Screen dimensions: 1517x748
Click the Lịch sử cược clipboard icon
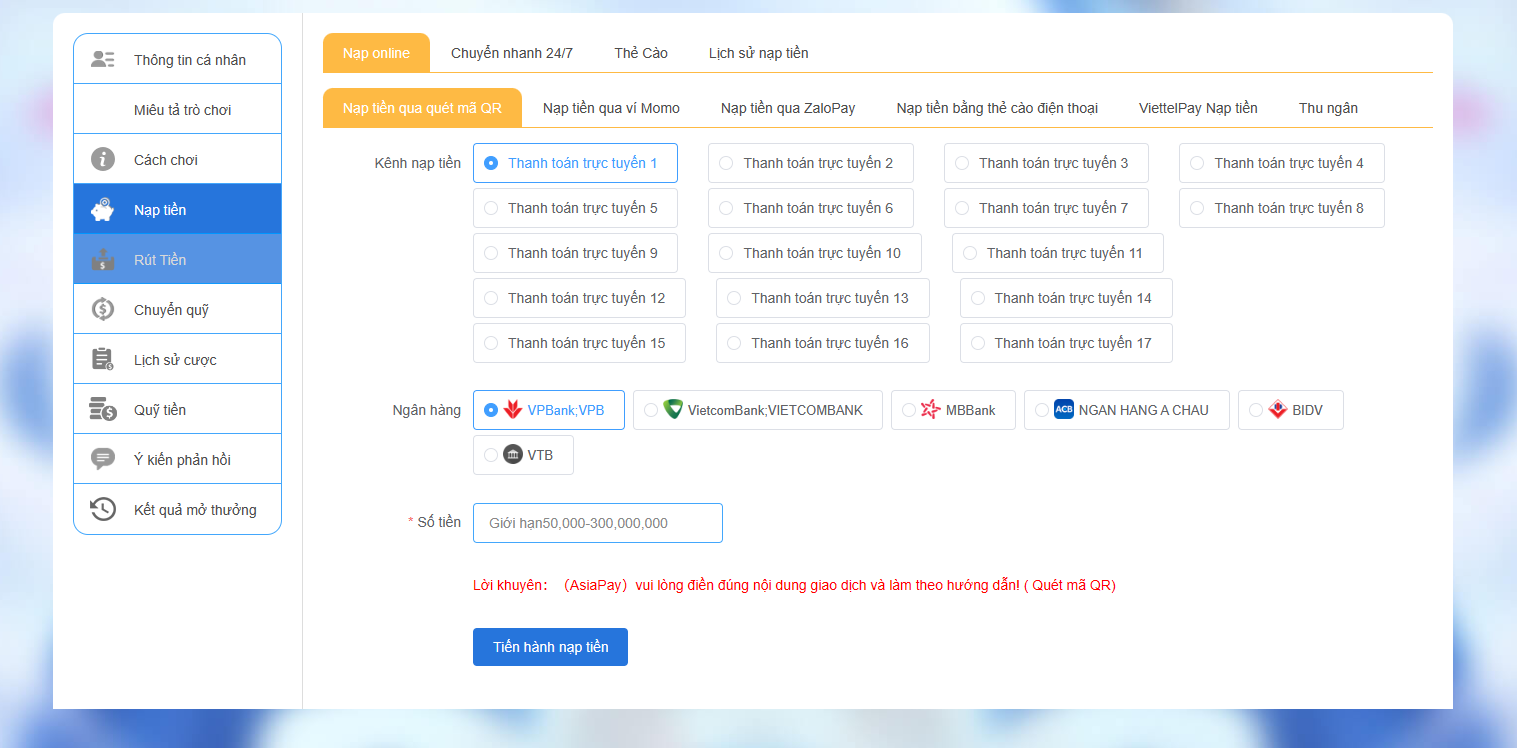click(103, 360)
